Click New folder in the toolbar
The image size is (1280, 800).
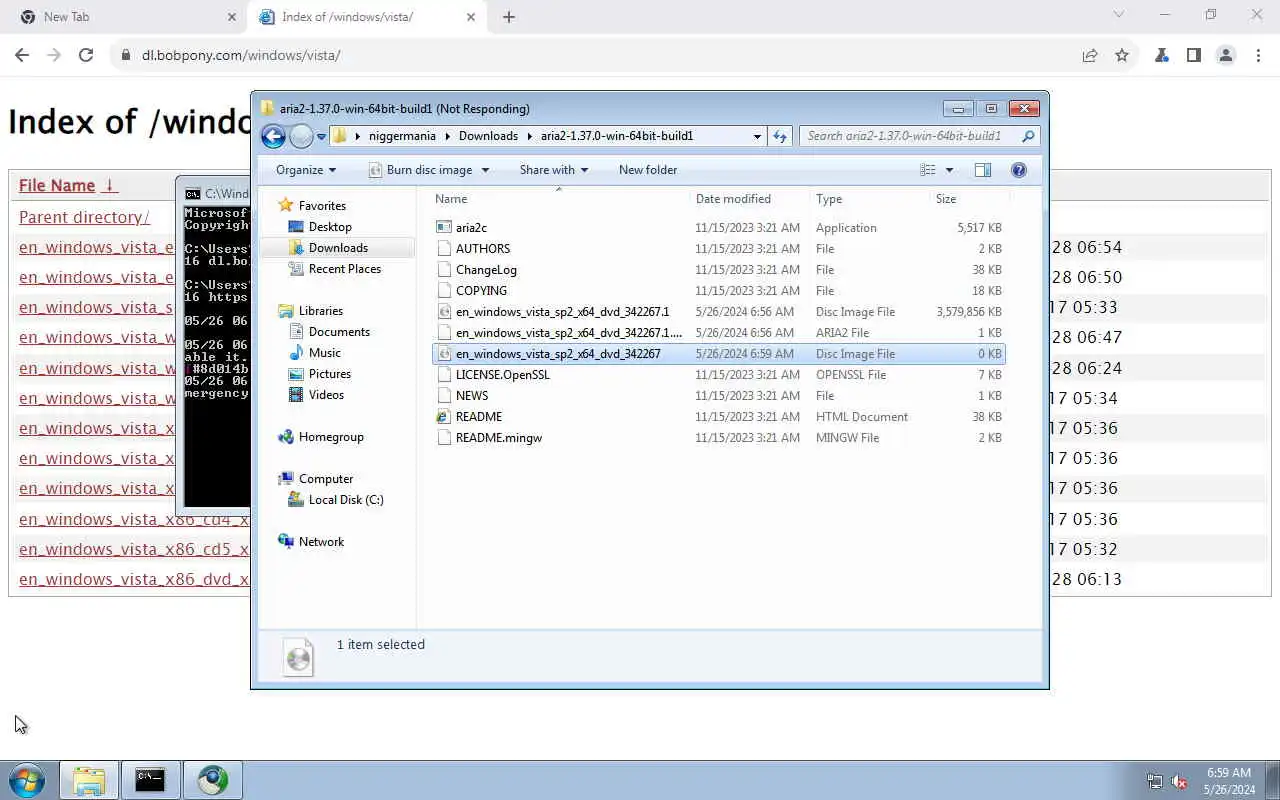[648, 170]
